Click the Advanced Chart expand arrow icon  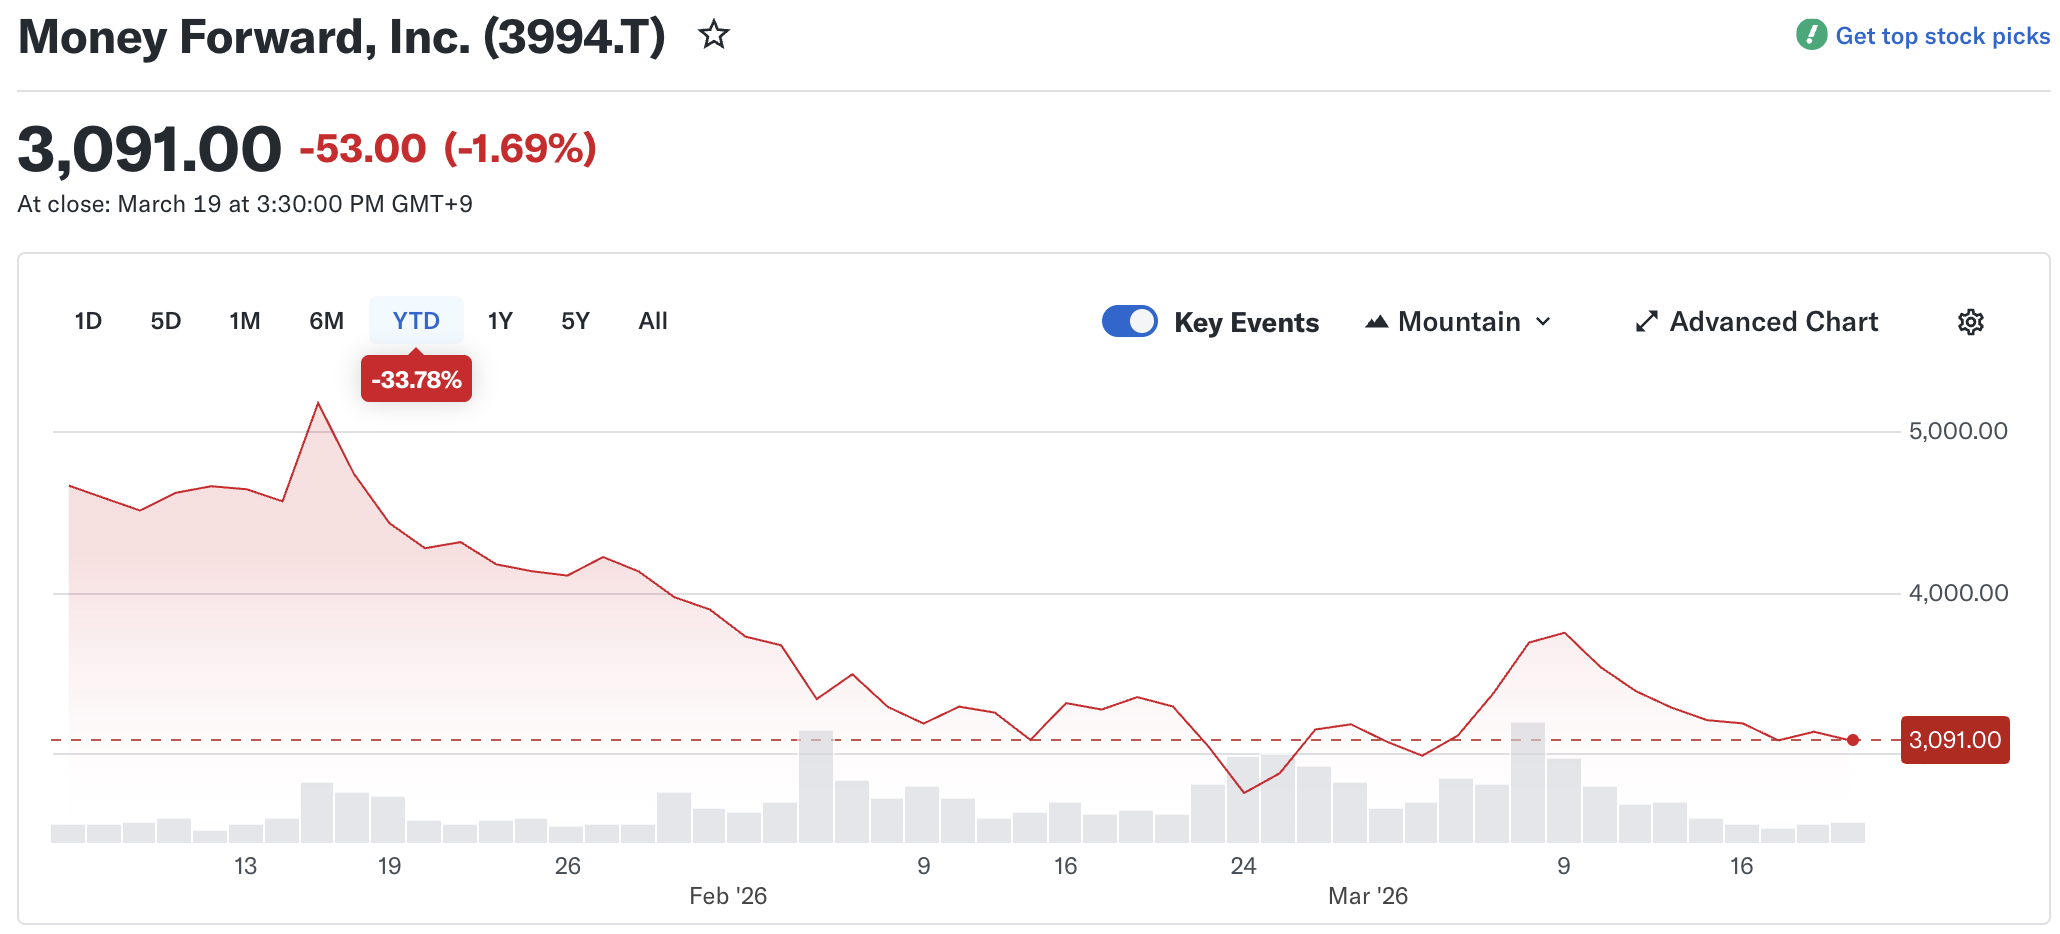tap(1646, 322)
